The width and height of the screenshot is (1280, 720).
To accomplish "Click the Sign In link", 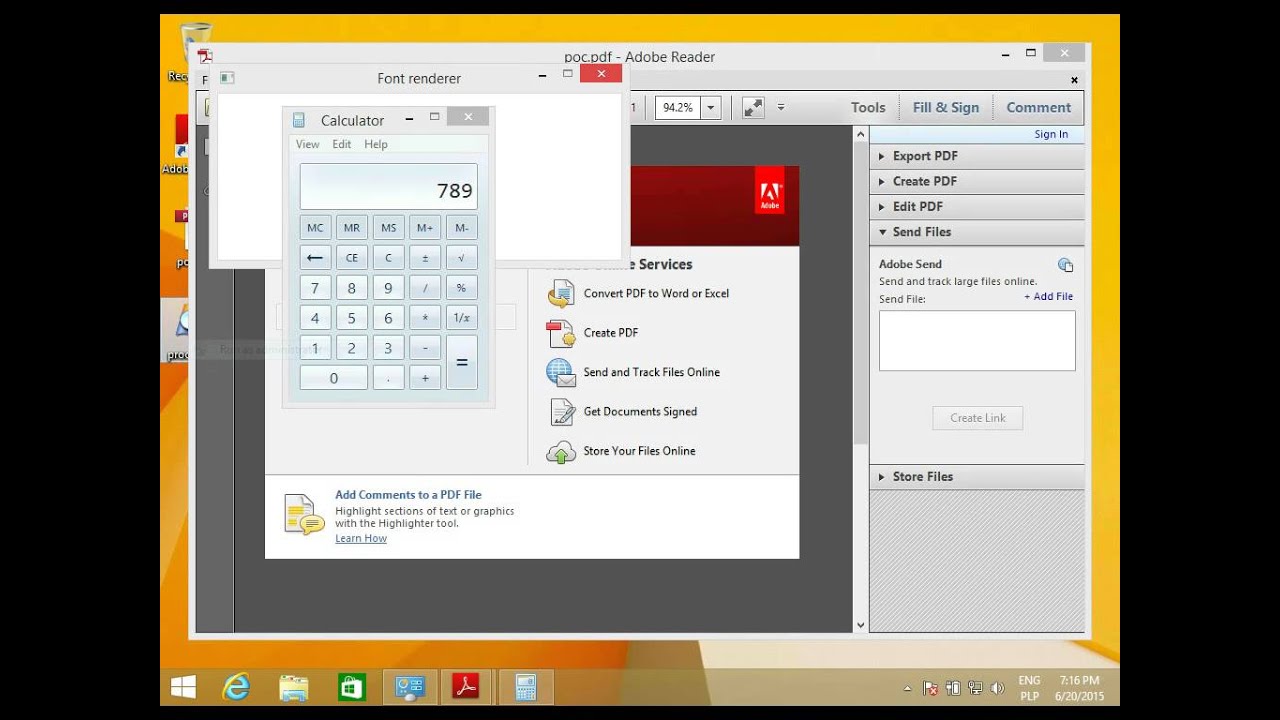I will pos(1051,134).
